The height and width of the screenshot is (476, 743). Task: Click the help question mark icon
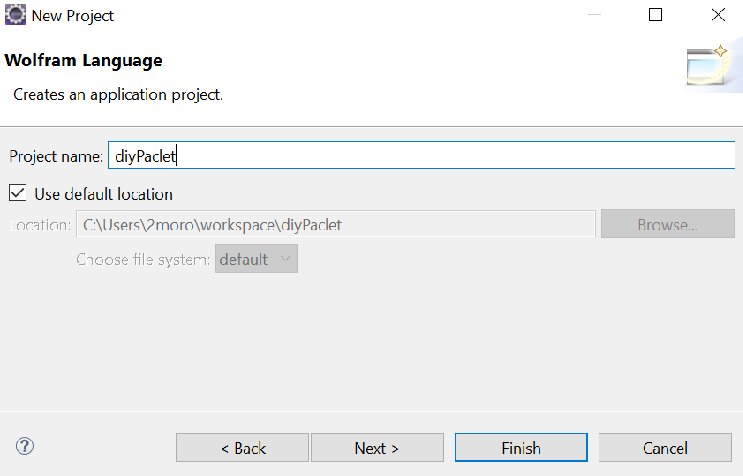25,446
